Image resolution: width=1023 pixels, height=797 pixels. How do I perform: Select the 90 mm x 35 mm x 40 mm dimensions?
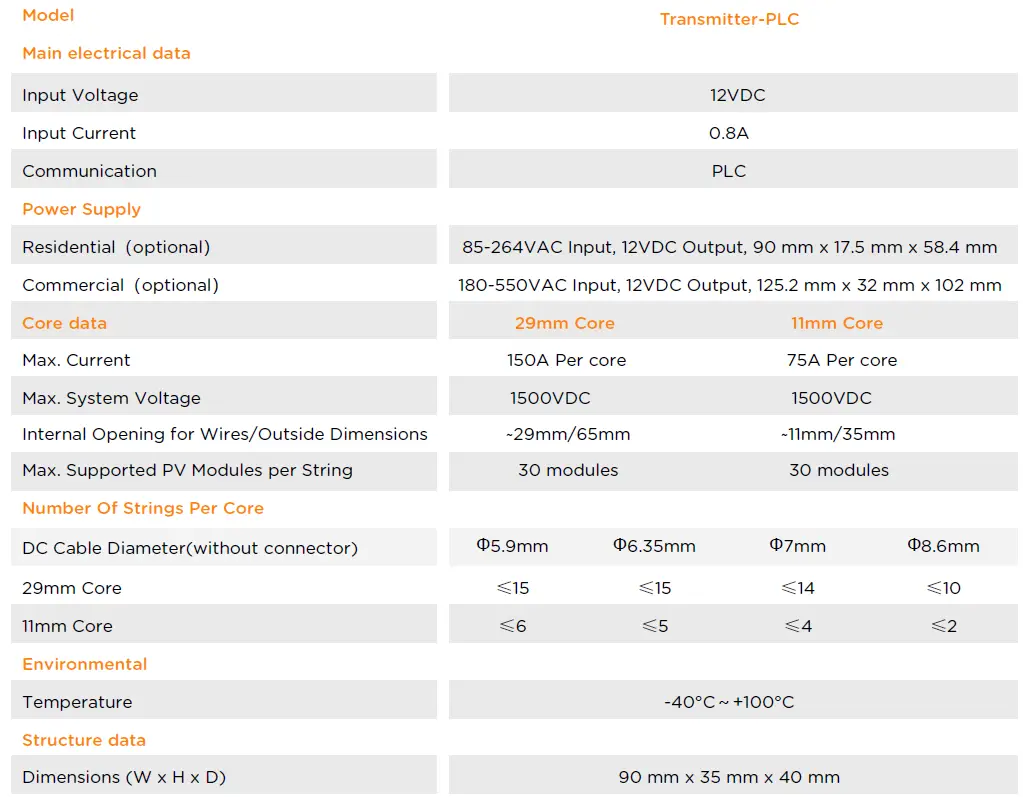click(729, 777)
